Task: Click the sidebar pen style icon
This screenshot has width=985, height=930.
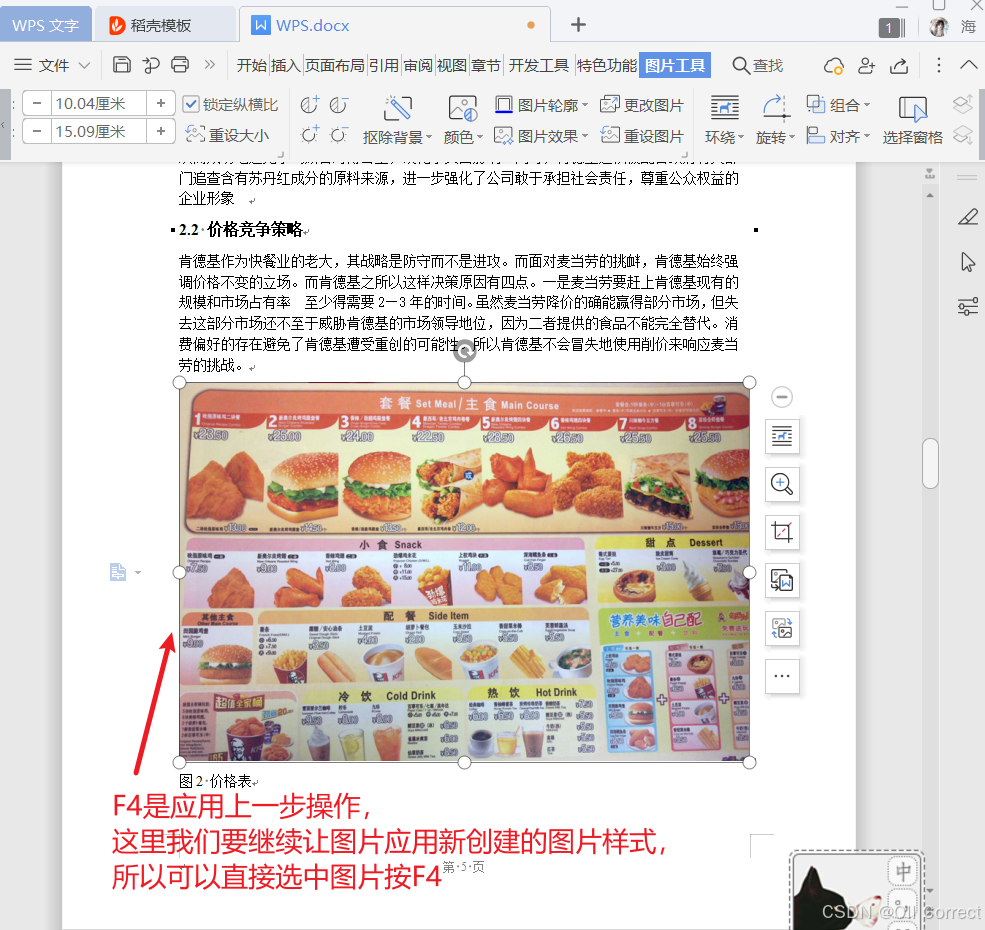Action: (967, 217)
